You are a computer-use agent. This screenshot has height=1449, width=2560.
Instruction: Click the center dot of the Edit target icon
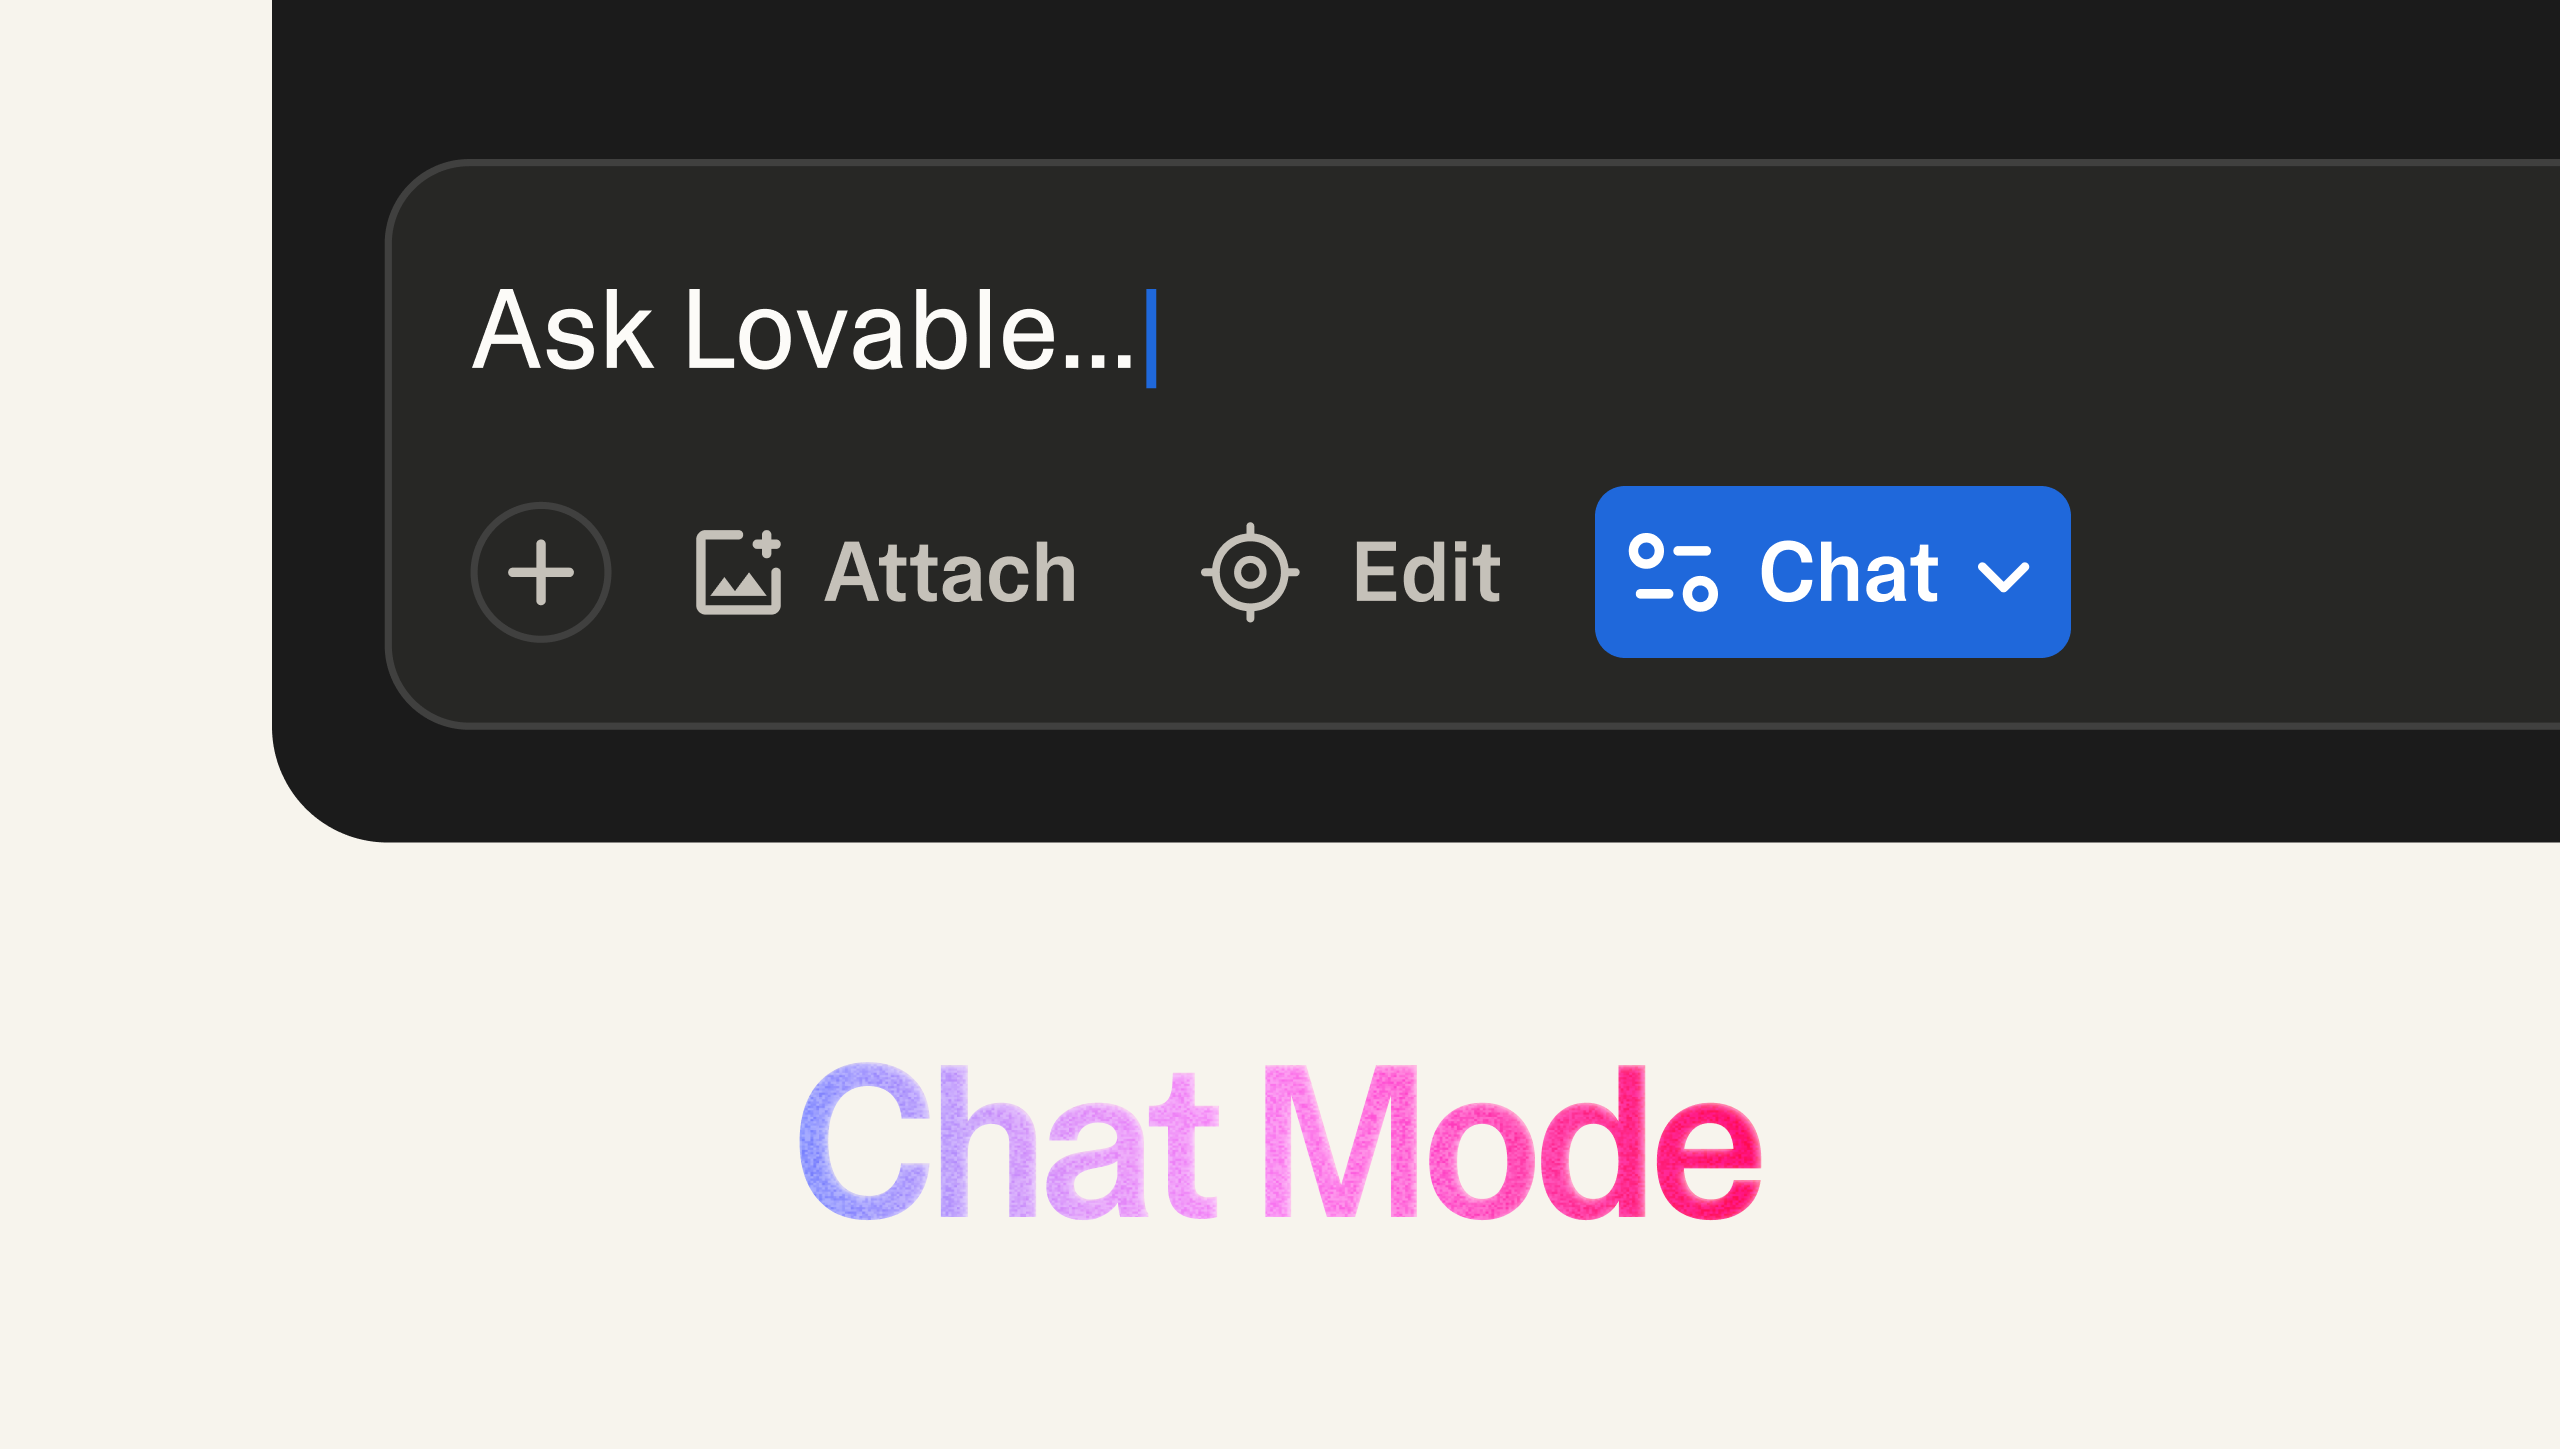1250,572
